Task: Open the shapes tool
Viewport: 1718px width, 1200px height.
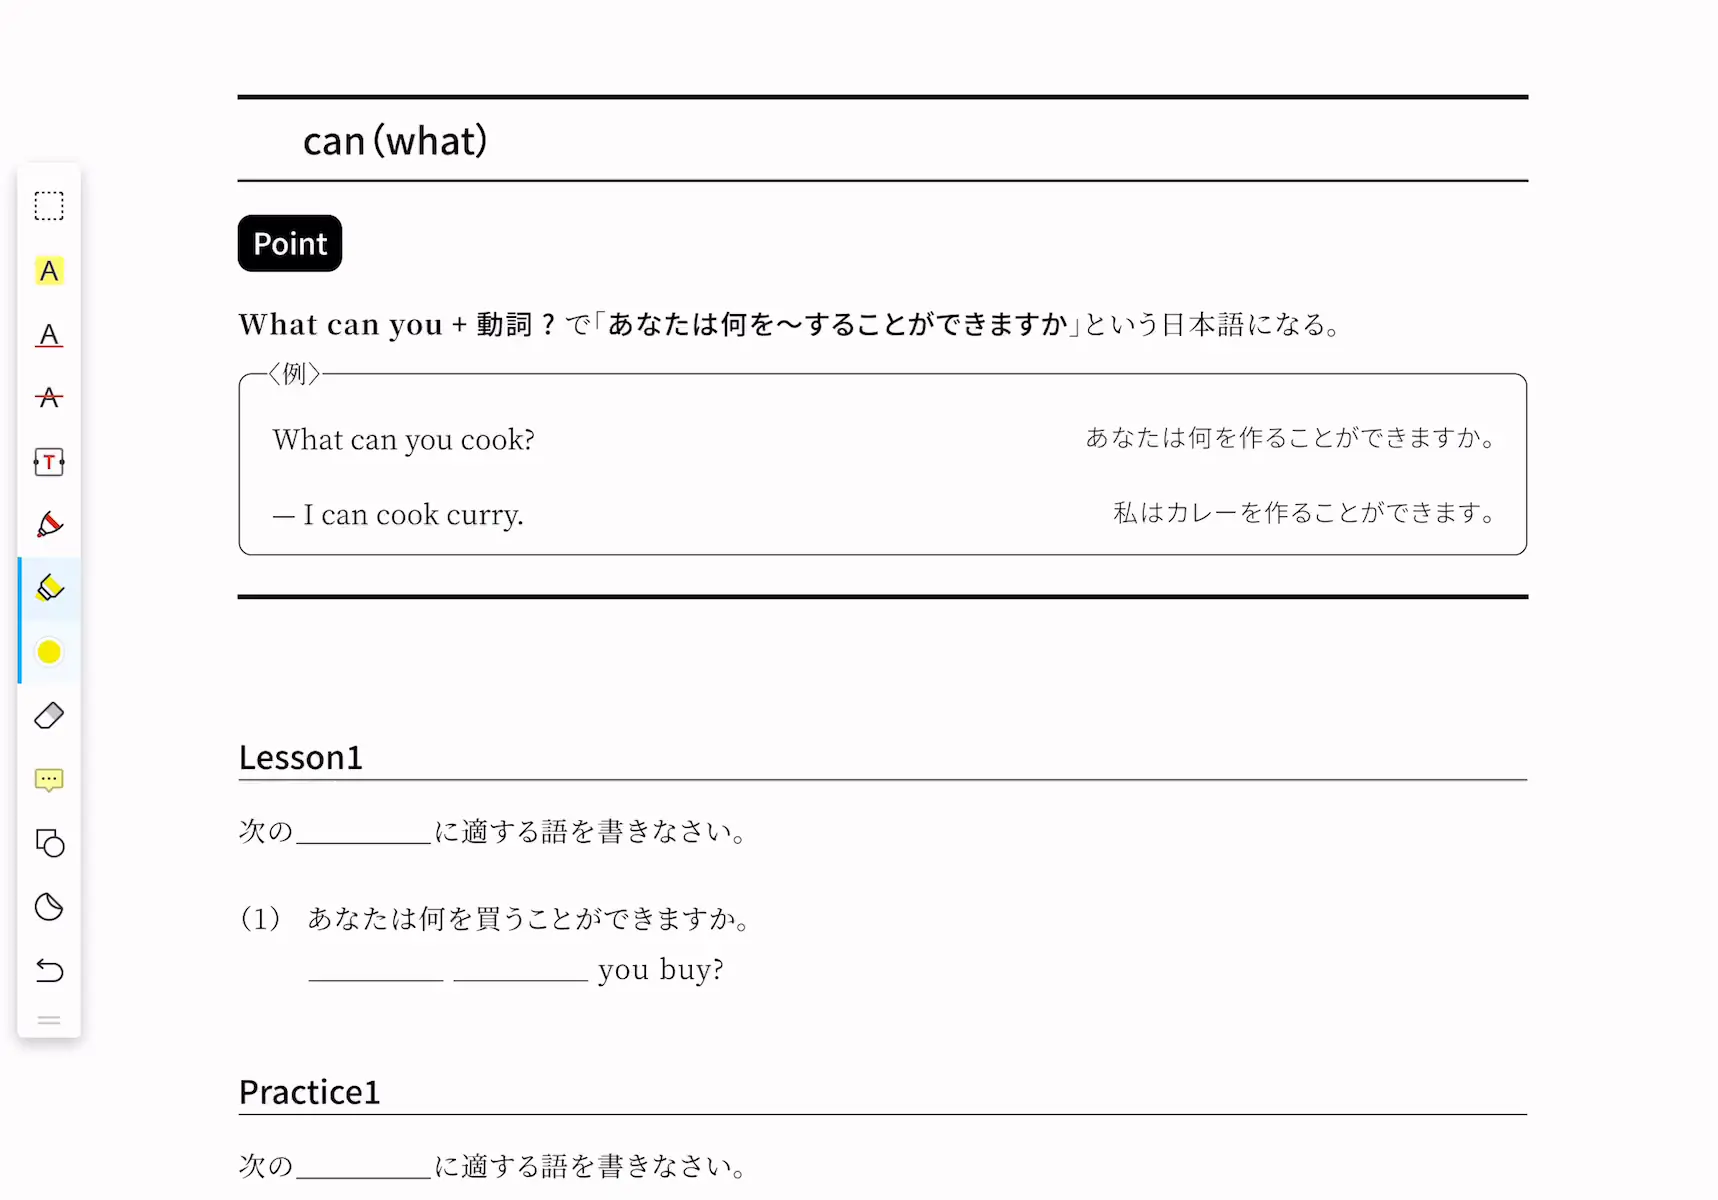Action: [49, 843]
